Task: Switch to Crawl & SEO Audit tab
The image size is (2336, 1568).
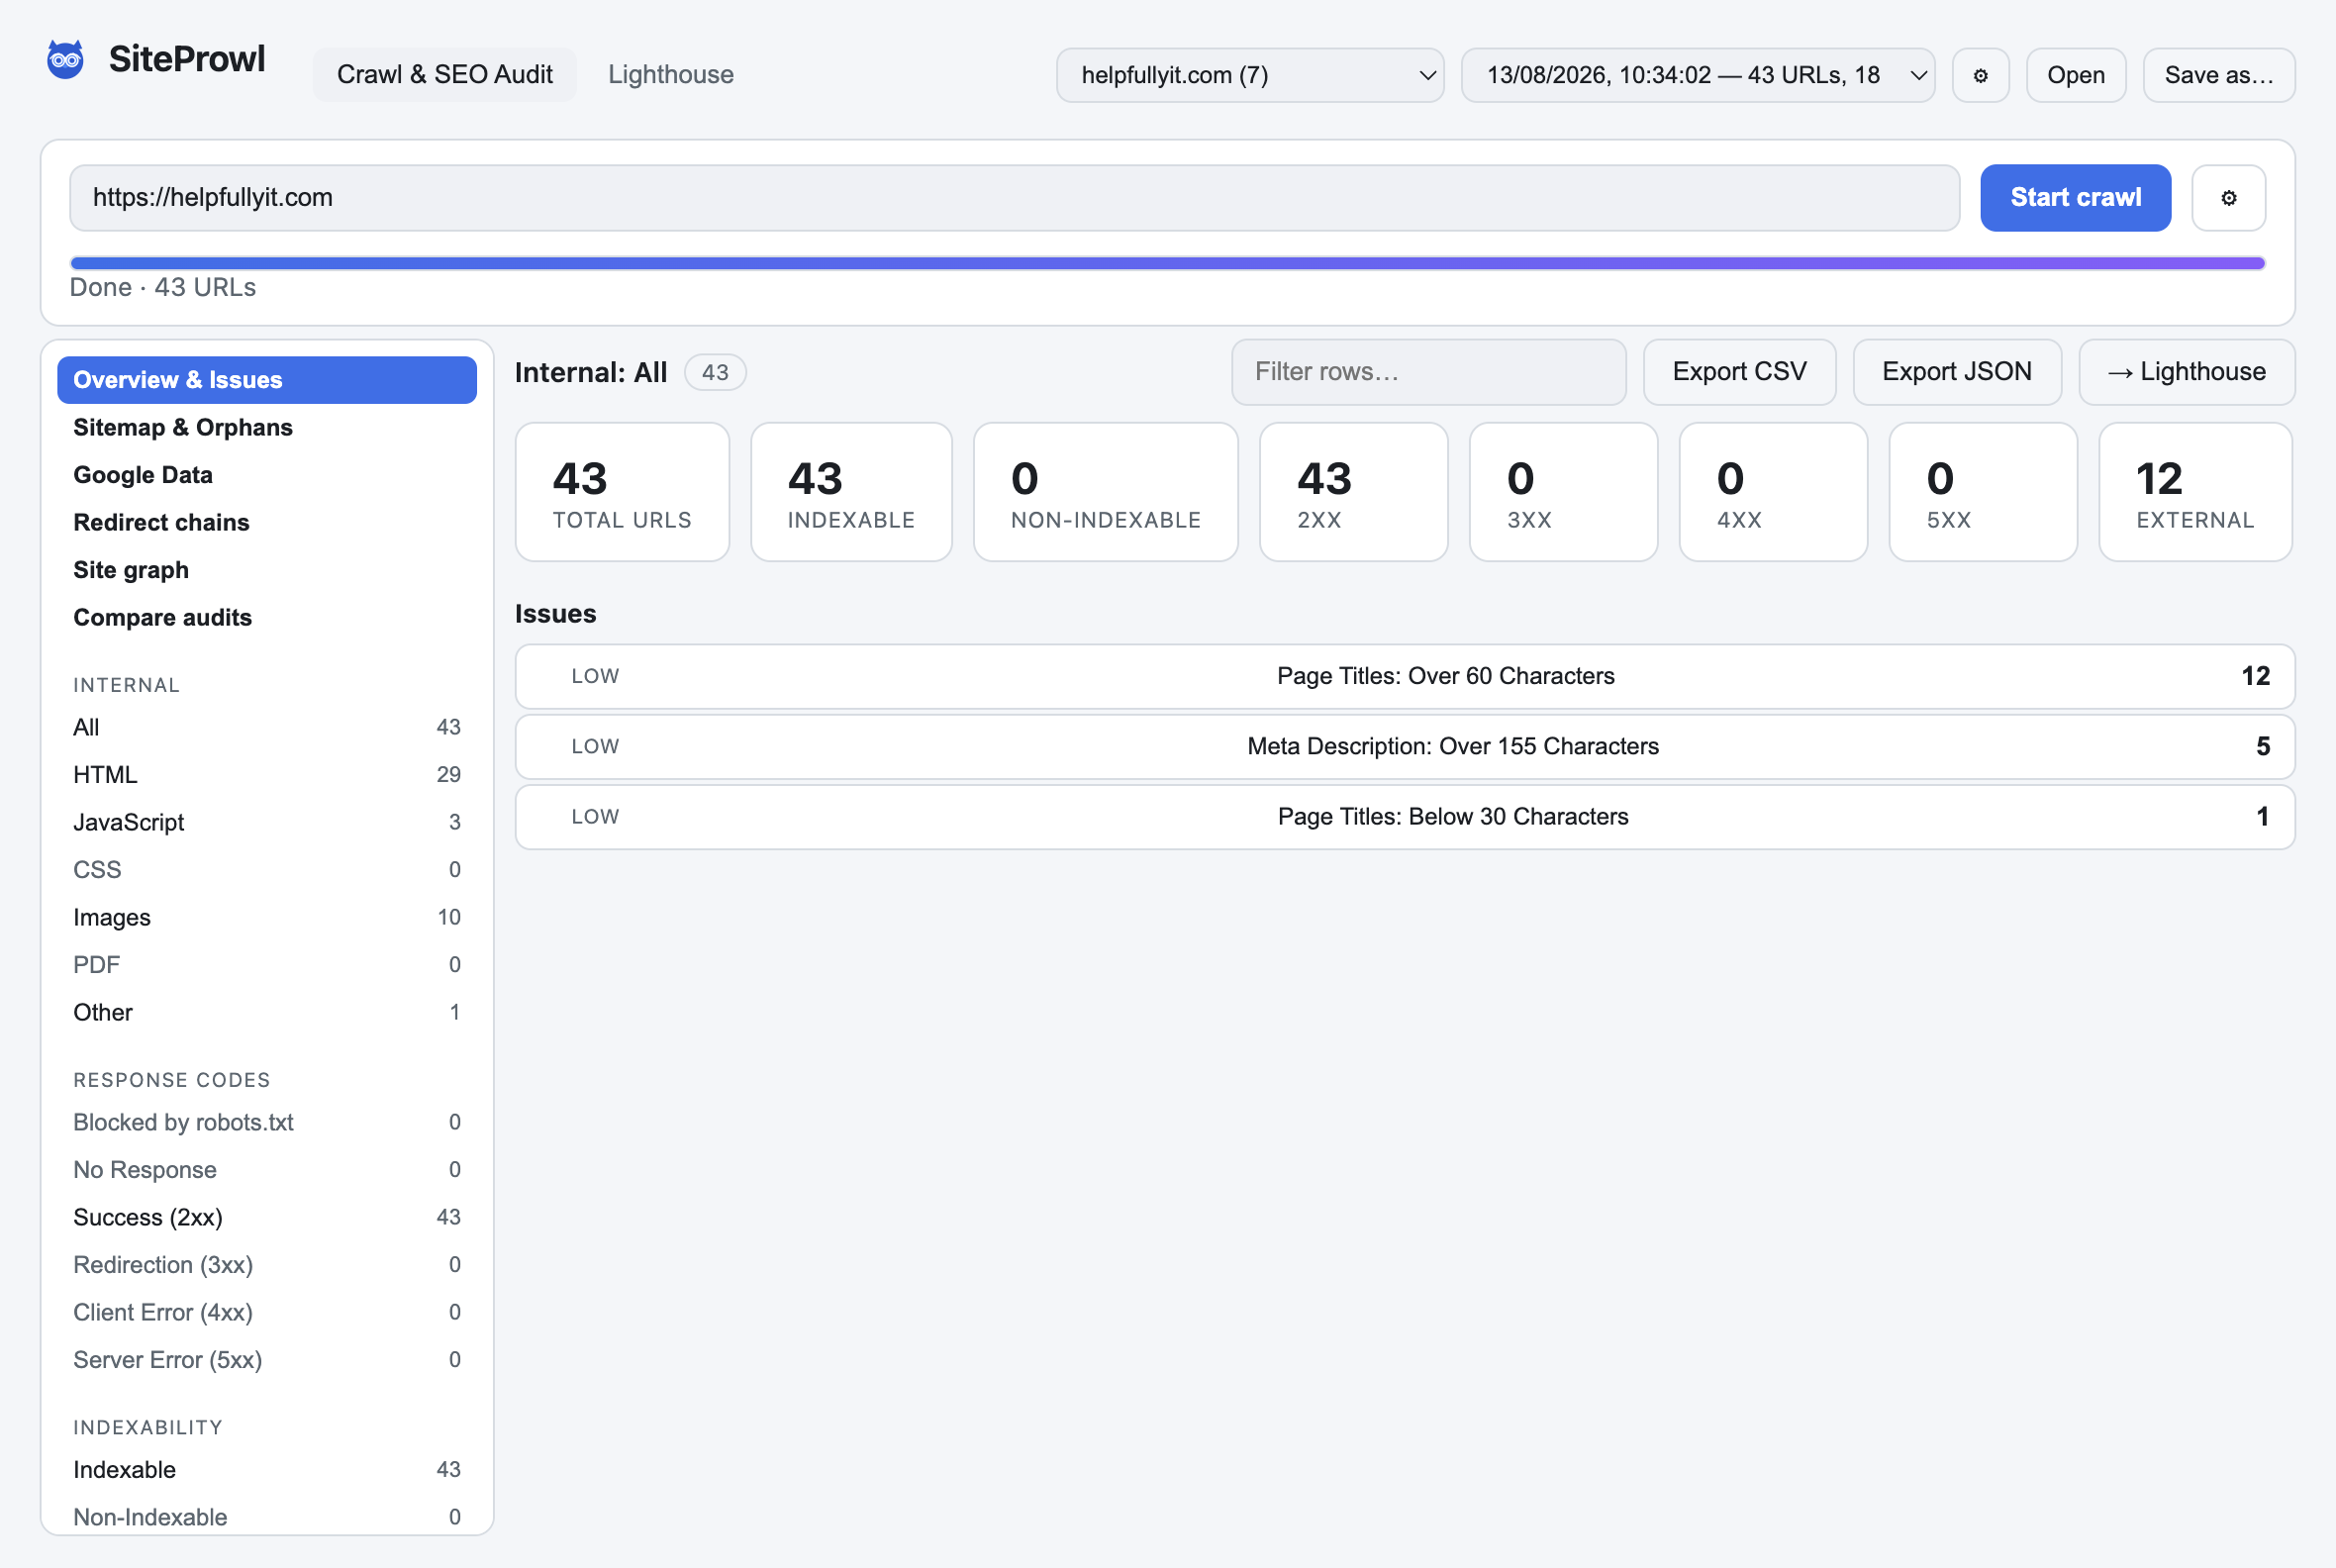Action: tap(444, 75)
